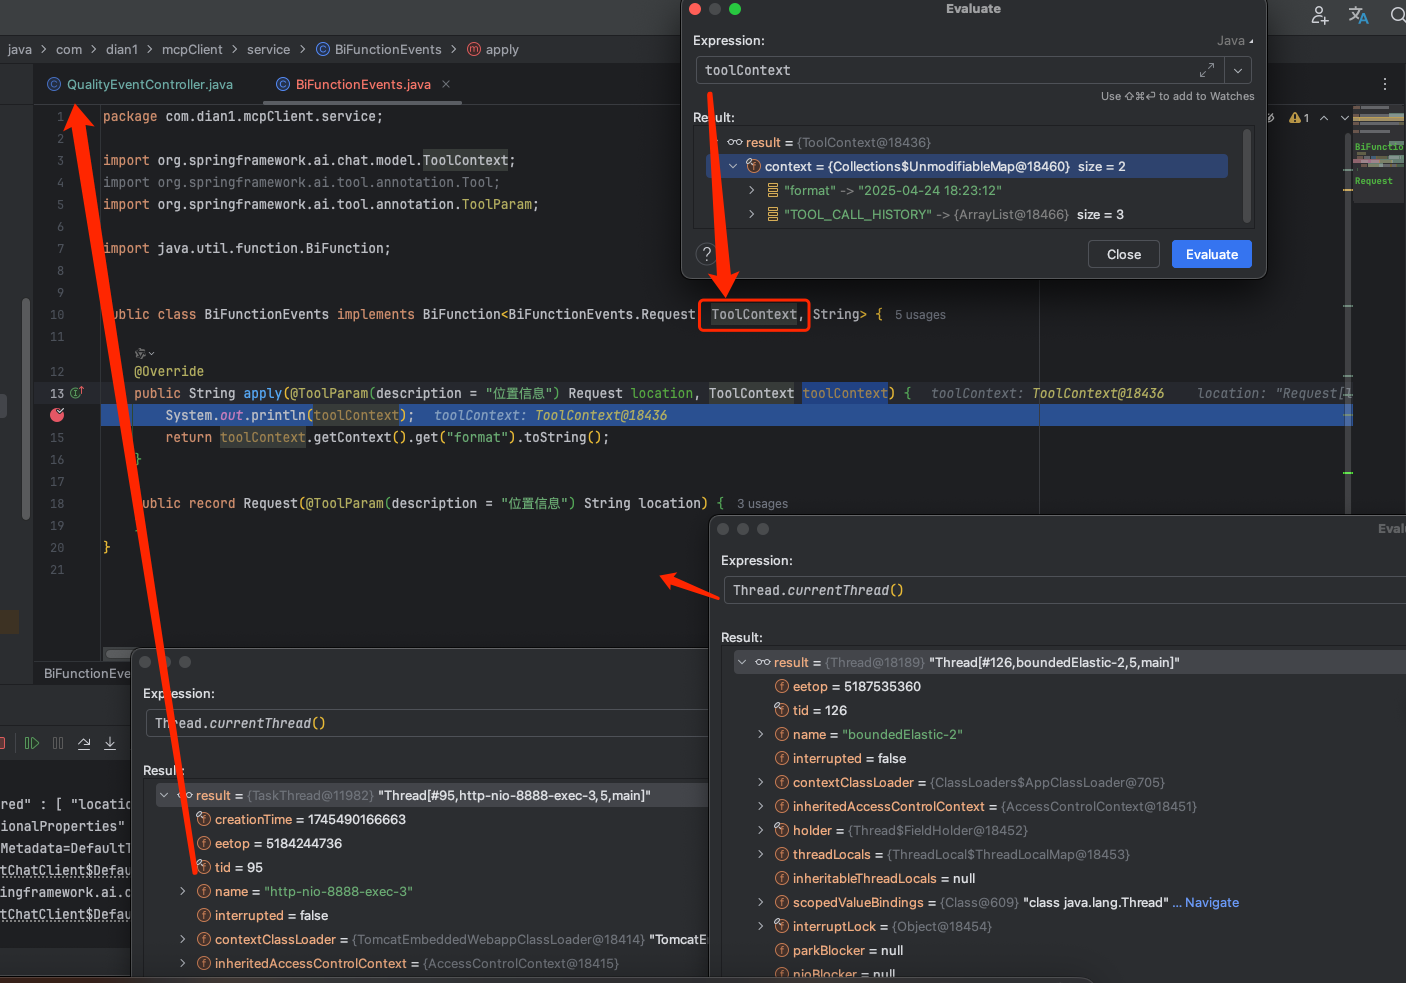Click the java breadcrumb item
This screenshot has height=983, width=1406.
coord(20,49)
